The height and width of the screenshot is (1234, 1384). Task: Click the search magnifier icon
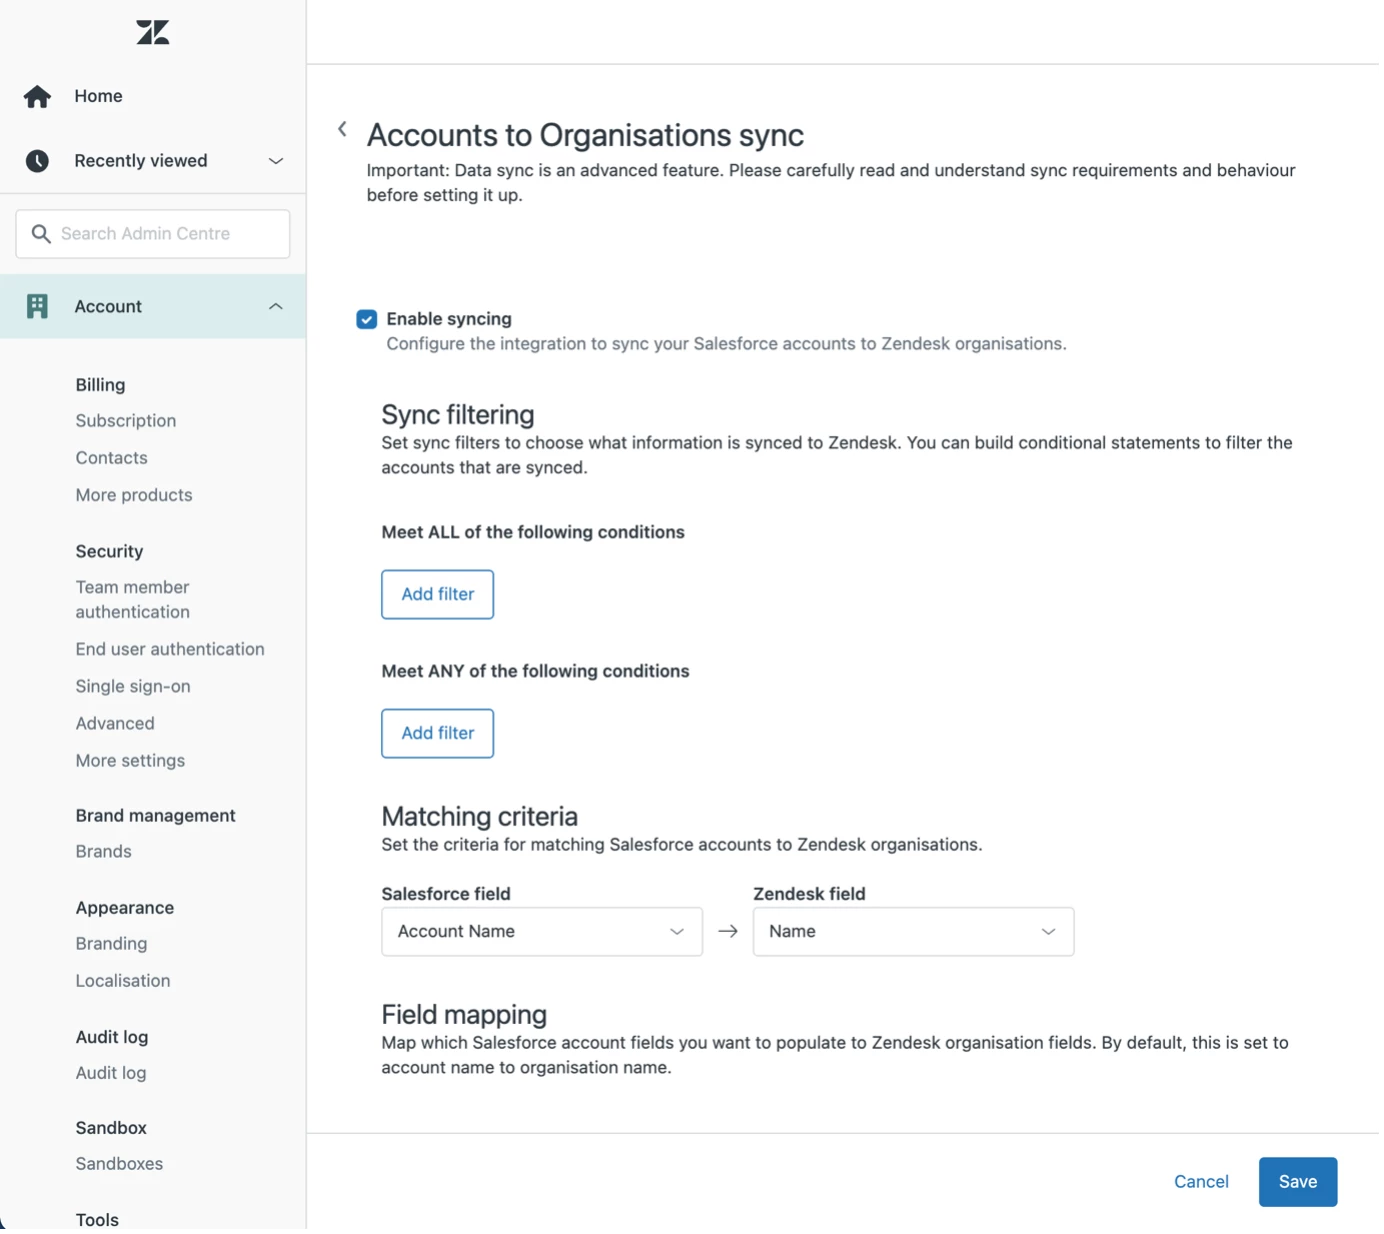coord(41,234)
